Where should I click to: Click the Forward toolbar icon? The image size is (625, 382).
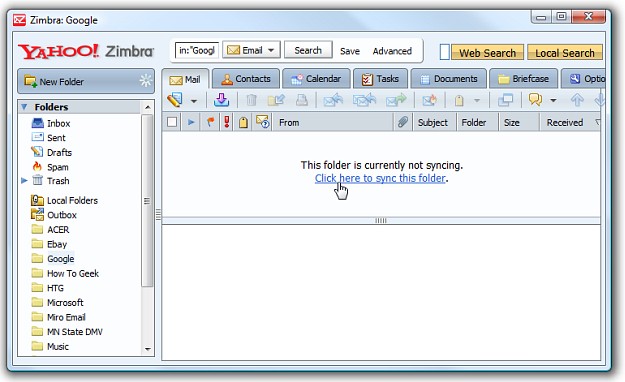396,100
